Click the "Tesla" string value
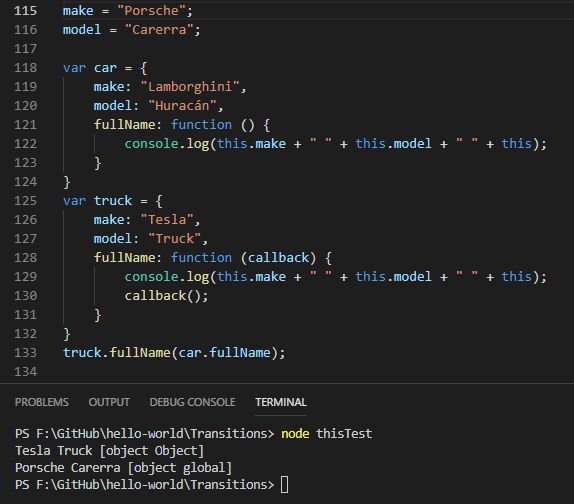 click(x=167, y=220)
